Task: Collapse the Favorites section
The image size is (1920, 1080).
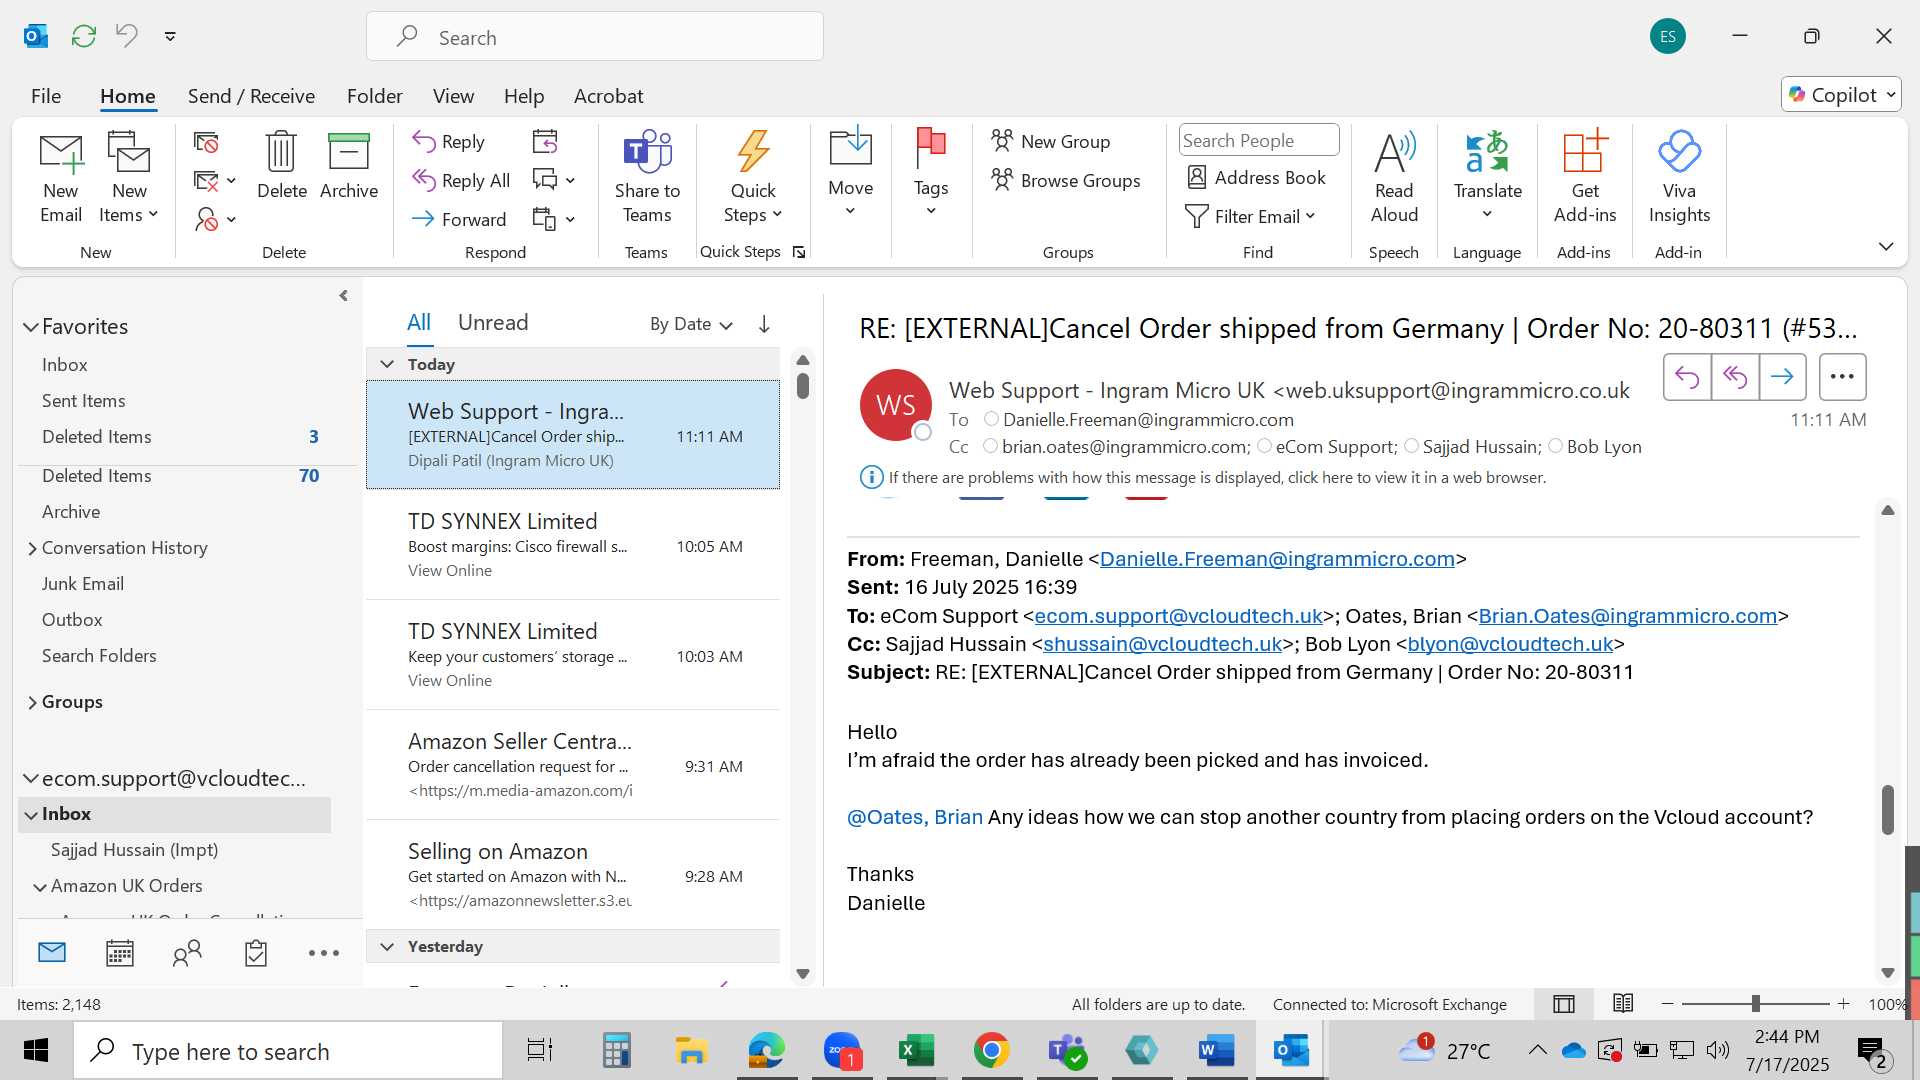Action: [x=31, y=327]
